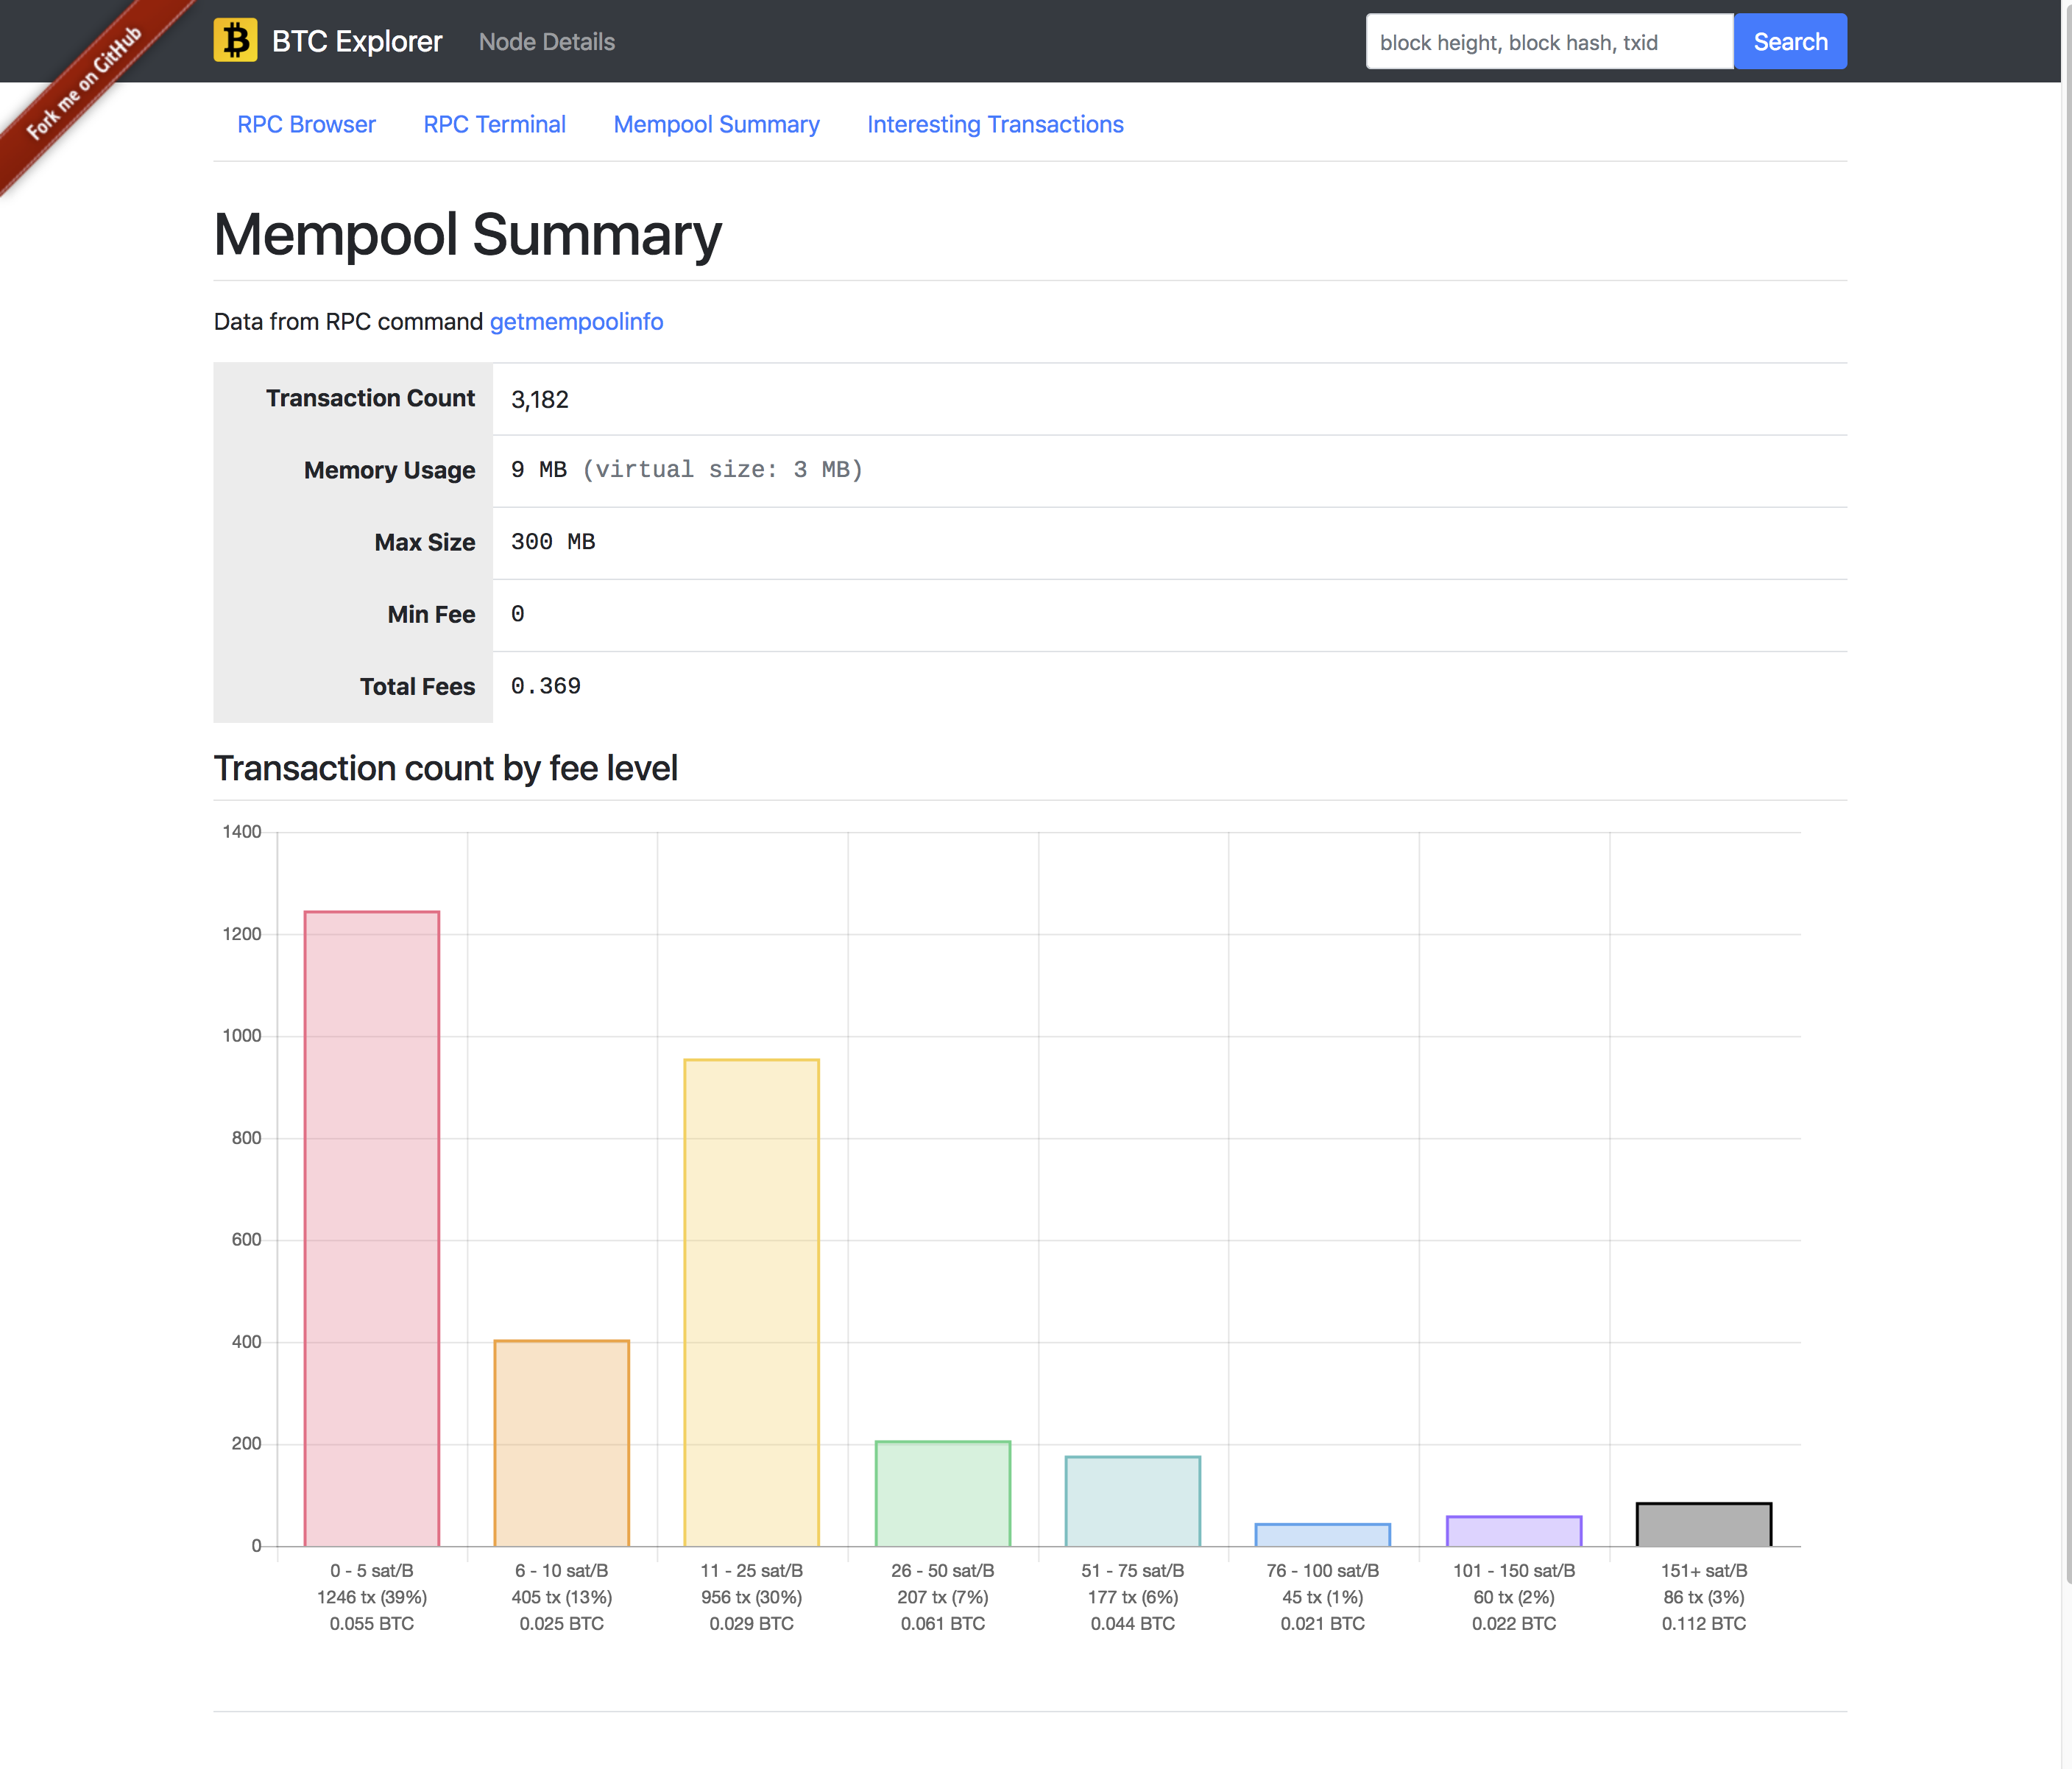Click the purple 101 - 150 sat/B bar
The width and height of the screenshot is (2072, 1769).
1513,1531
